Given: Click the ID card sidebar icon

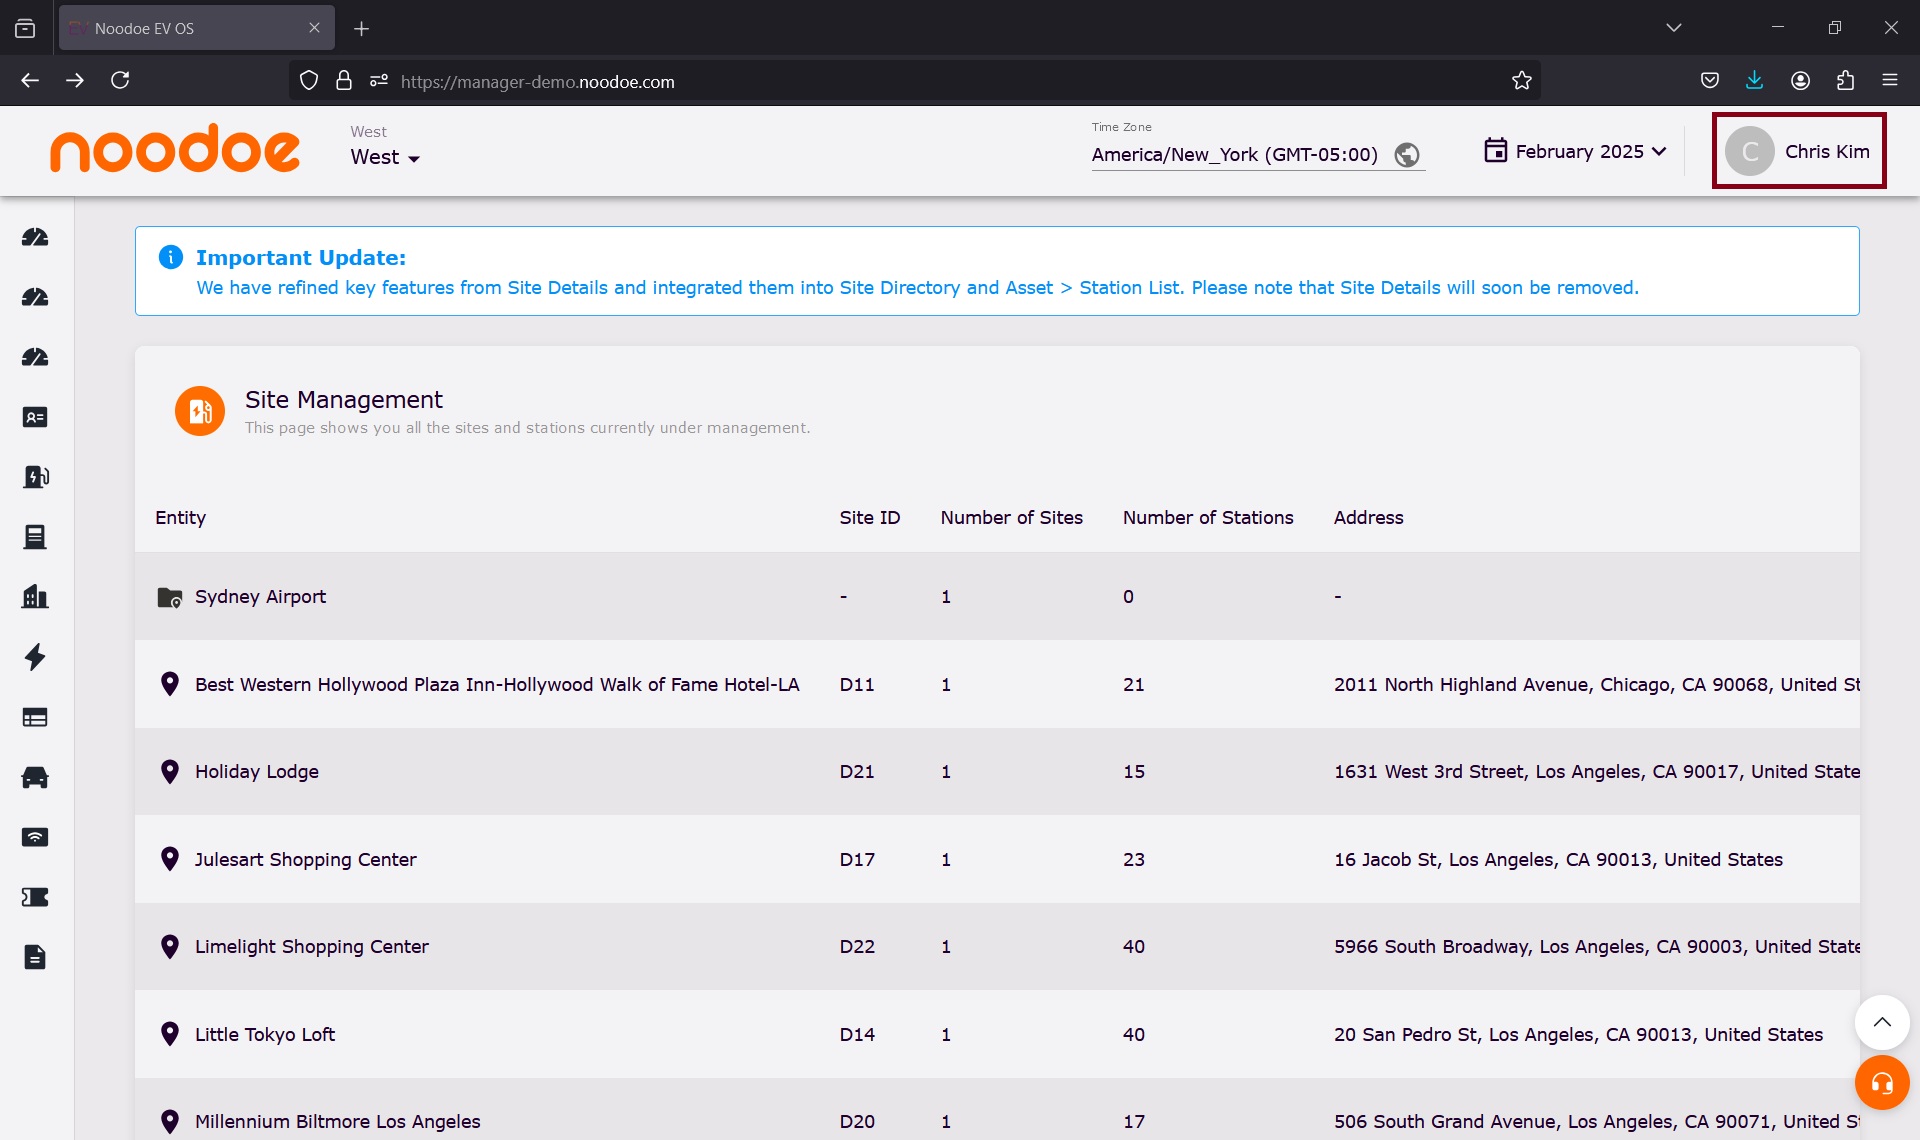Looking at the screenshot, I should (35, 417).
